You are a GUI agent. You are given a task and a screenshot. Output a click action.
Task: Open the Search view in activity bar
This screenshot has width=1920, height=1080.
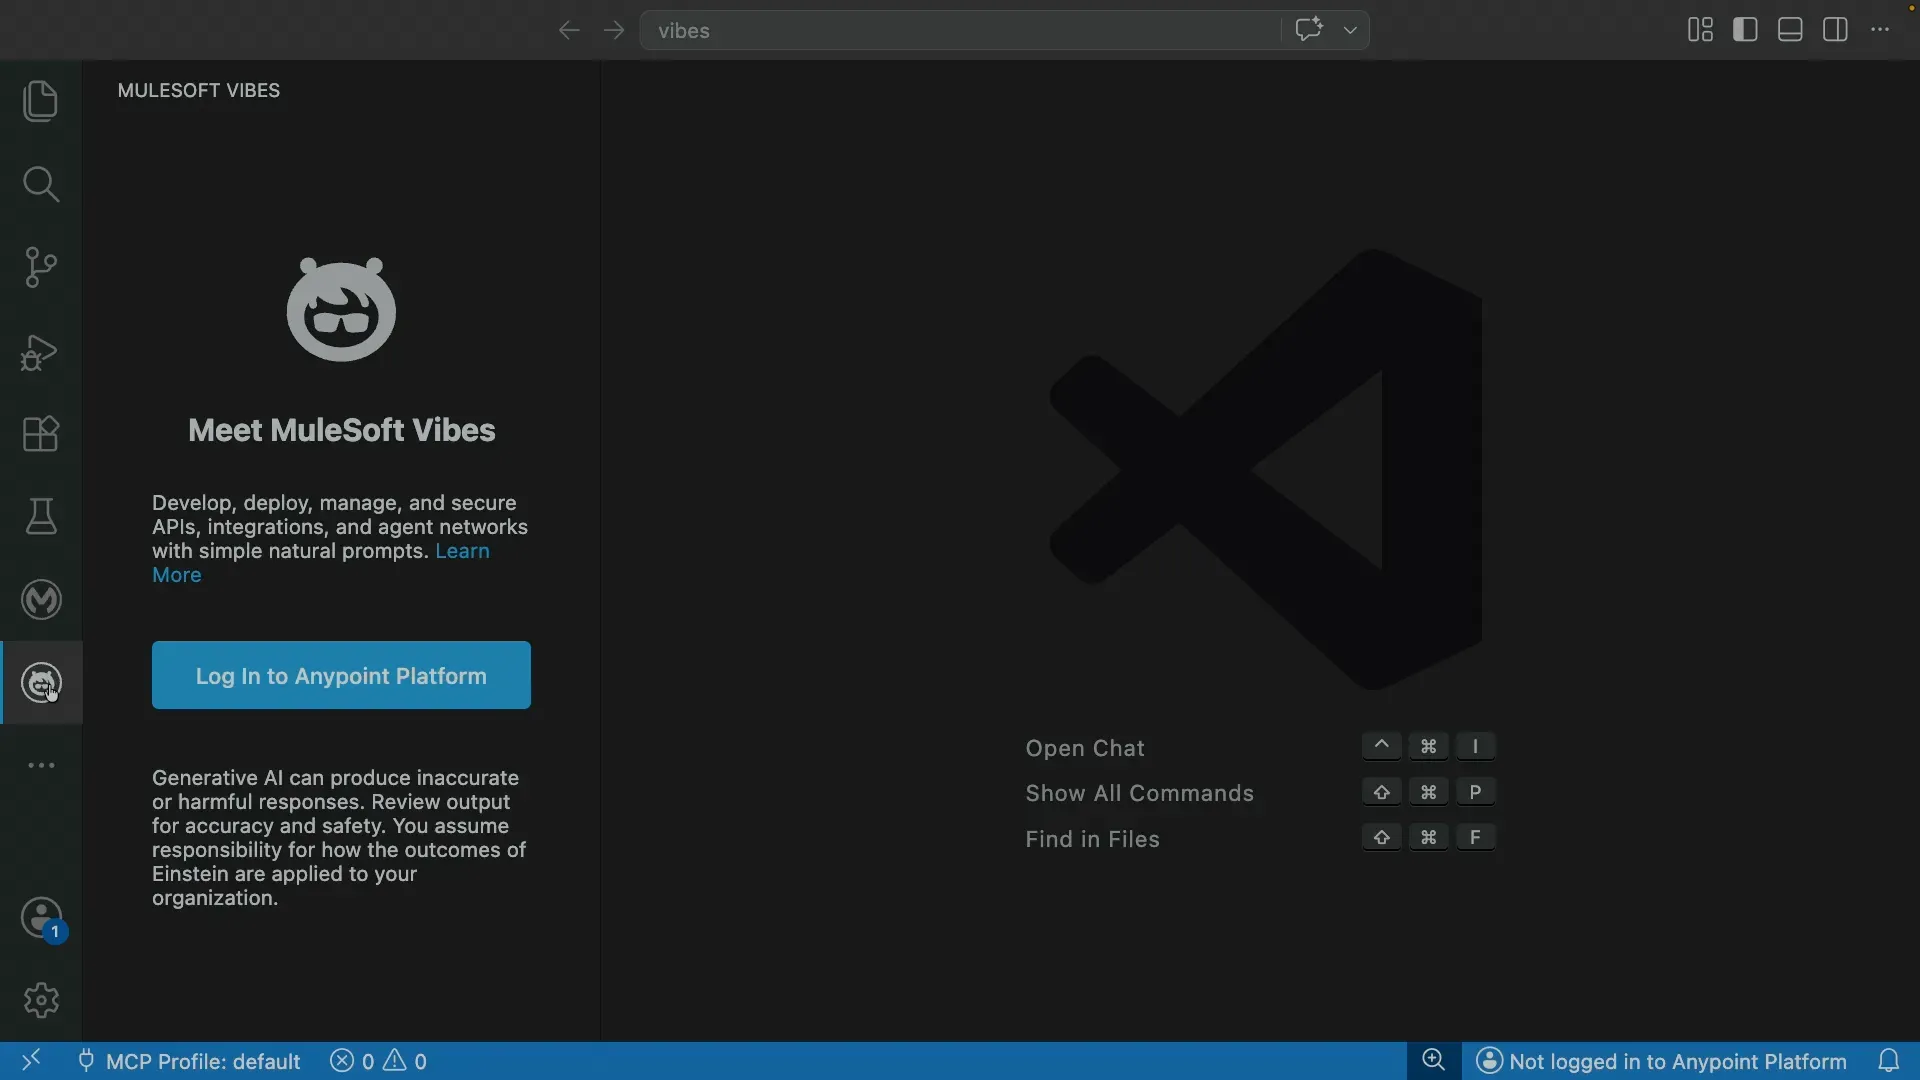click(x=41, y=184)
